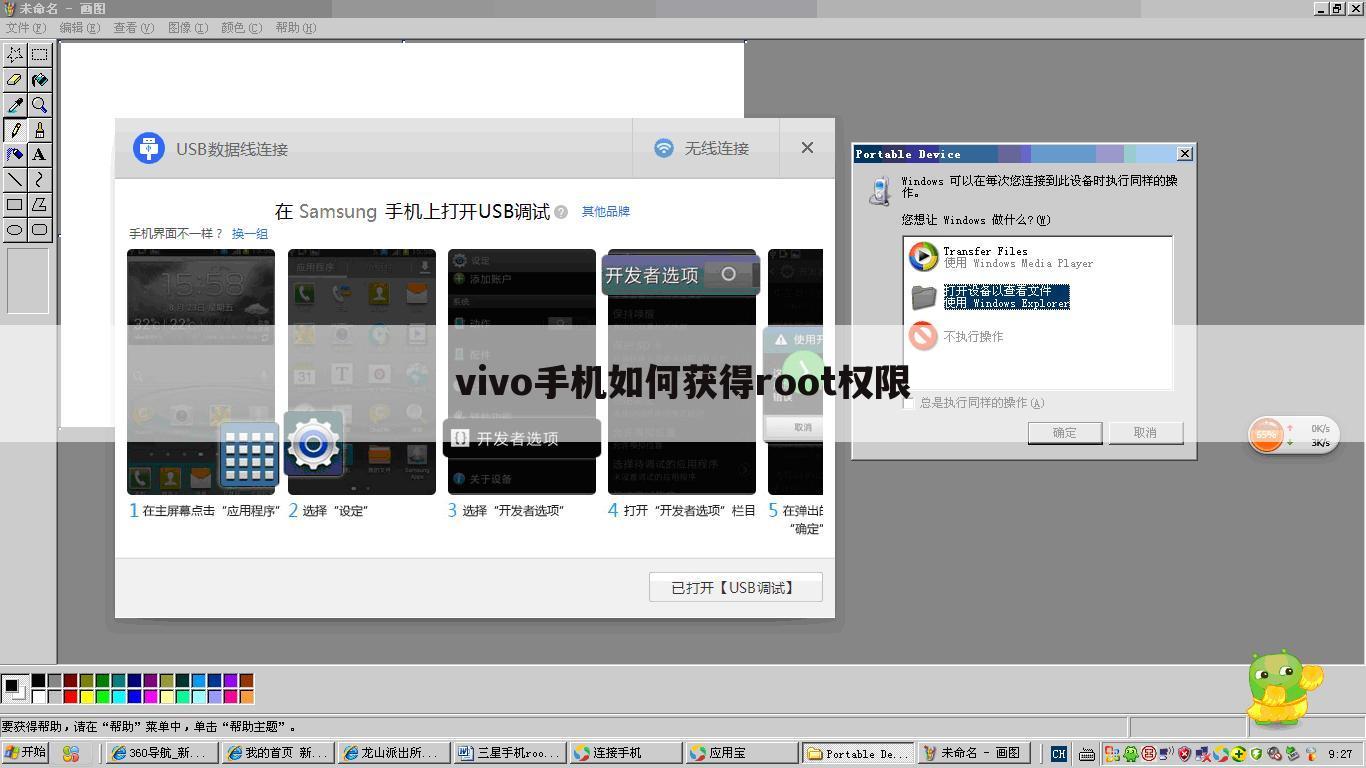Close the USB connection guide dialog

807,147
